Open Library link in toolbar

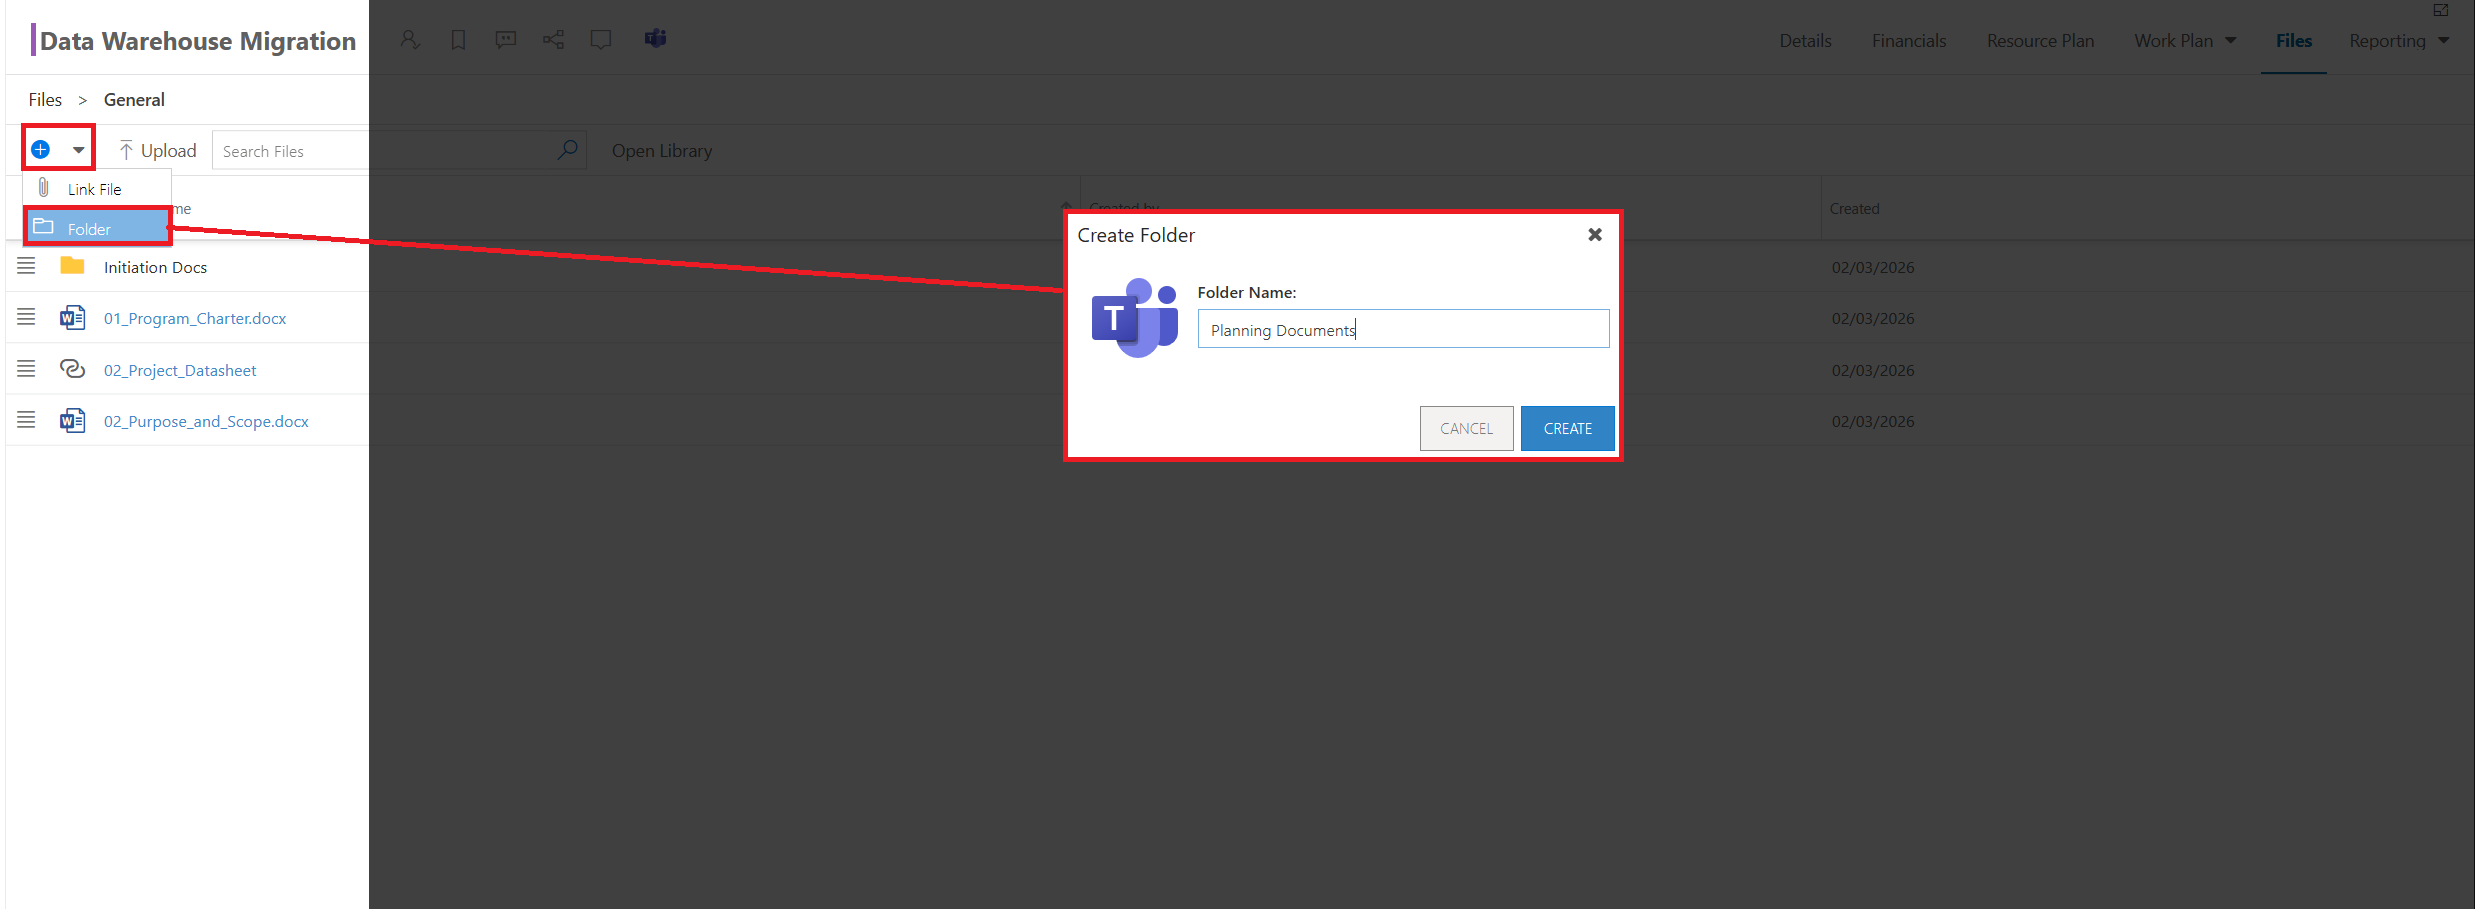pos(662,151)
